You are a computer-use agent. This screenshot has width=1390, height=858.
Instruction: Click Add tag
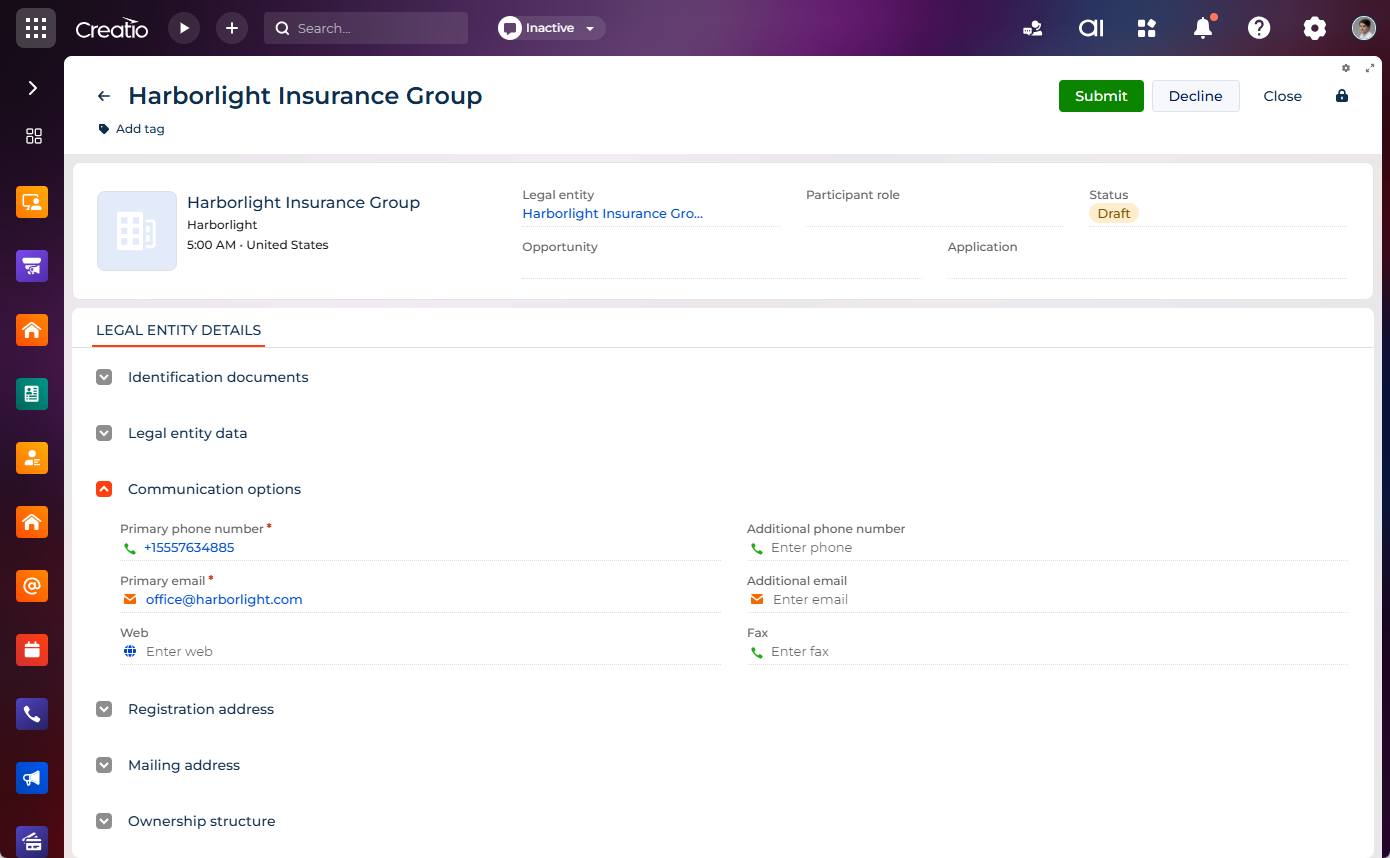pos(131,129)
